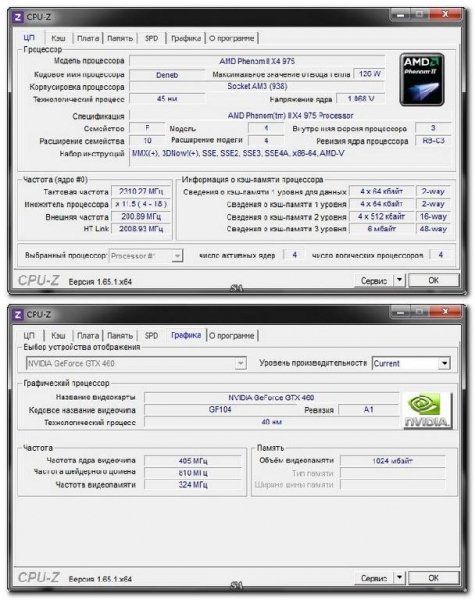475x600 pixels.
Task: Open the Плата tab in top window
Action: pyautogui.click(x=88, y=38)
